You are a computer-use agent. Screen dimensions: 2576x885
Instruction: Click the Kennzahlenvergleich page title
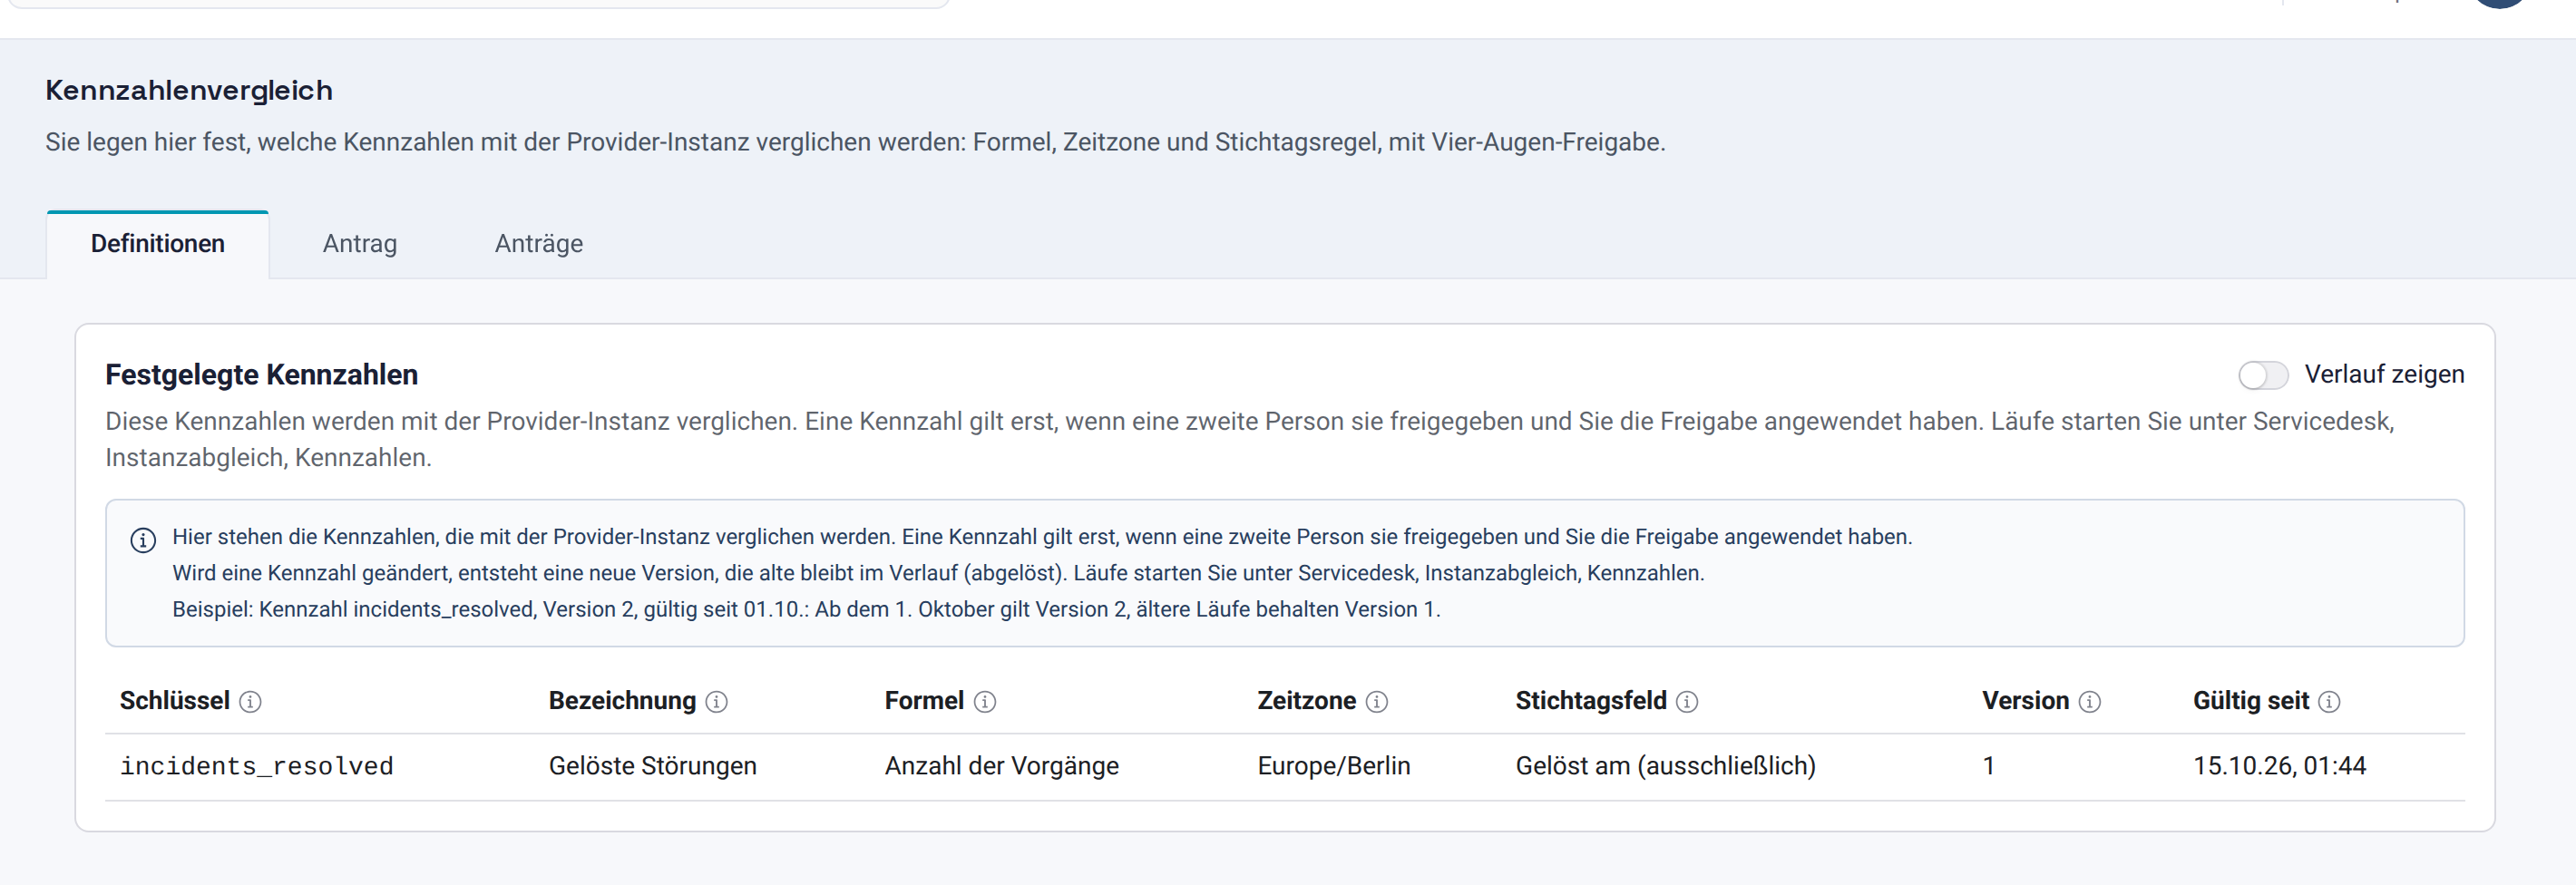tap(189, 91)
